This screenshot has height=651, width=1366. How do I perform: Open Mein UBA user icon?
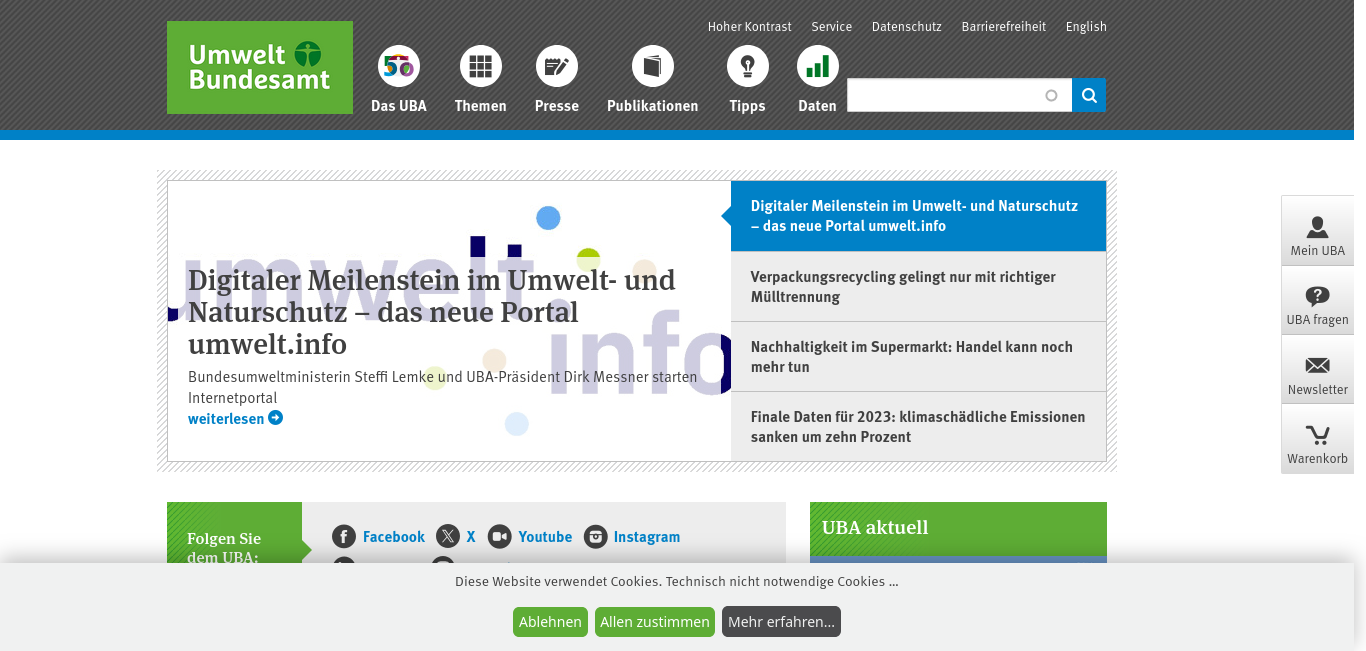[x=1318, y=227]
